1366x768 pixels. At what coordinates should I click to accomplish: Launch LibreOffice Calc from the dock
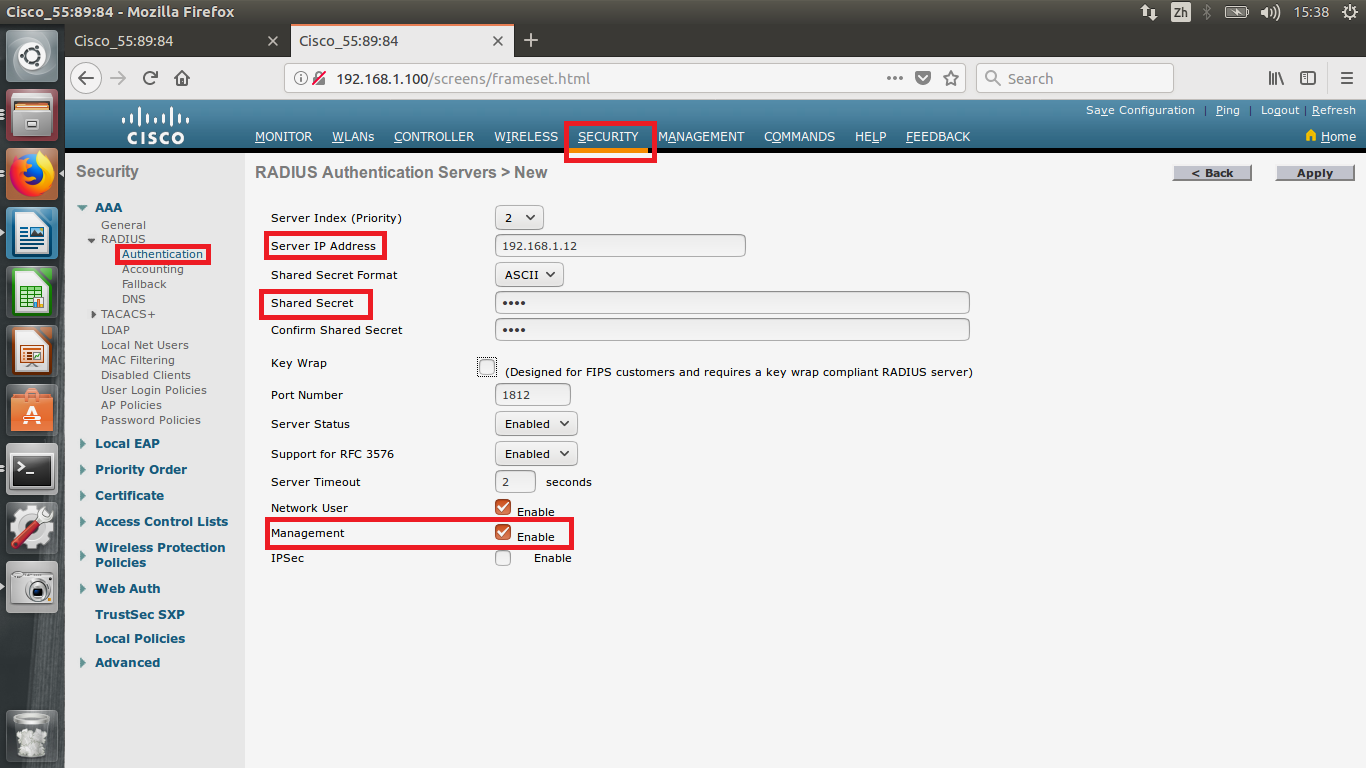32,292
